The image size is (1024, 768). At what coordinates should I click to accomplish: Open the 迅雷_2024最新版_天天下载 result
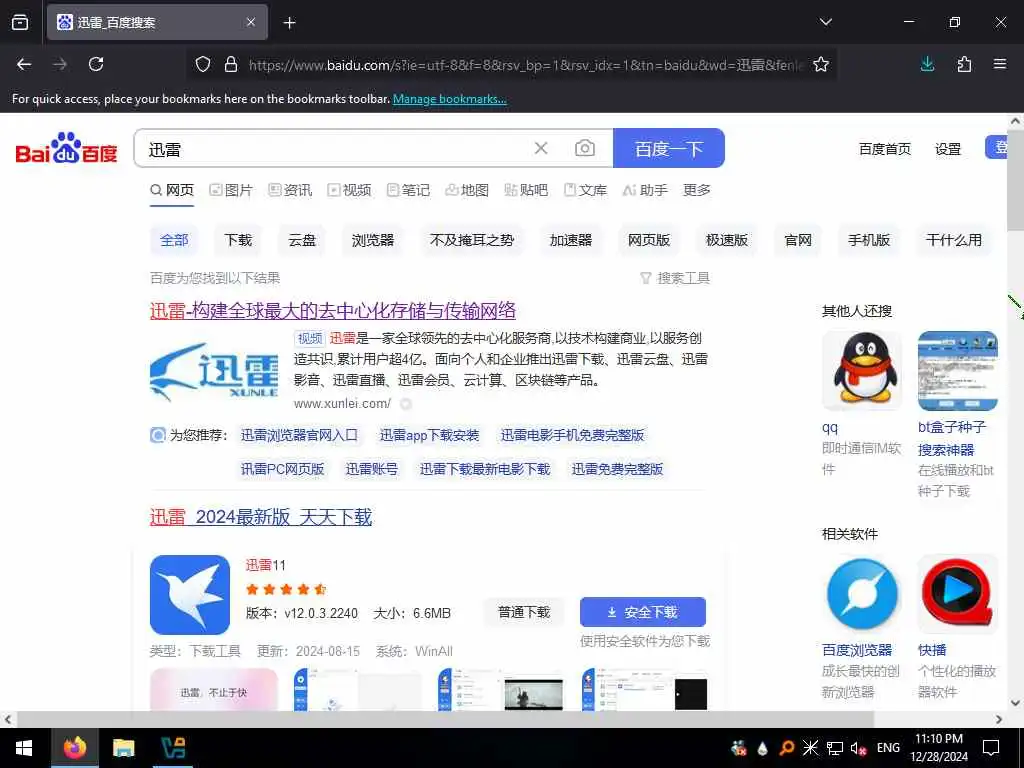pos(261,517)
